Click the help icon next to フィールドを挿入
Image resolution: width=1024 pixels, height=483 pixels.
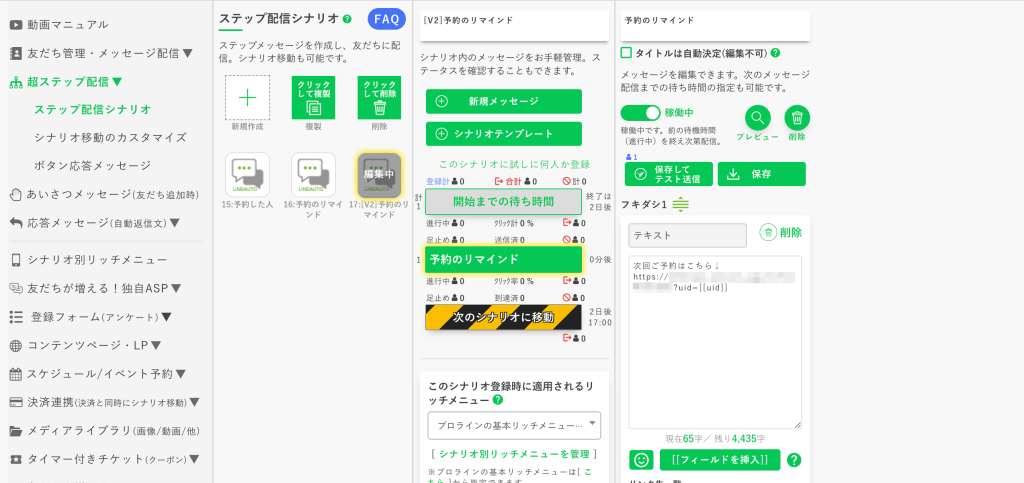(794, 460)
